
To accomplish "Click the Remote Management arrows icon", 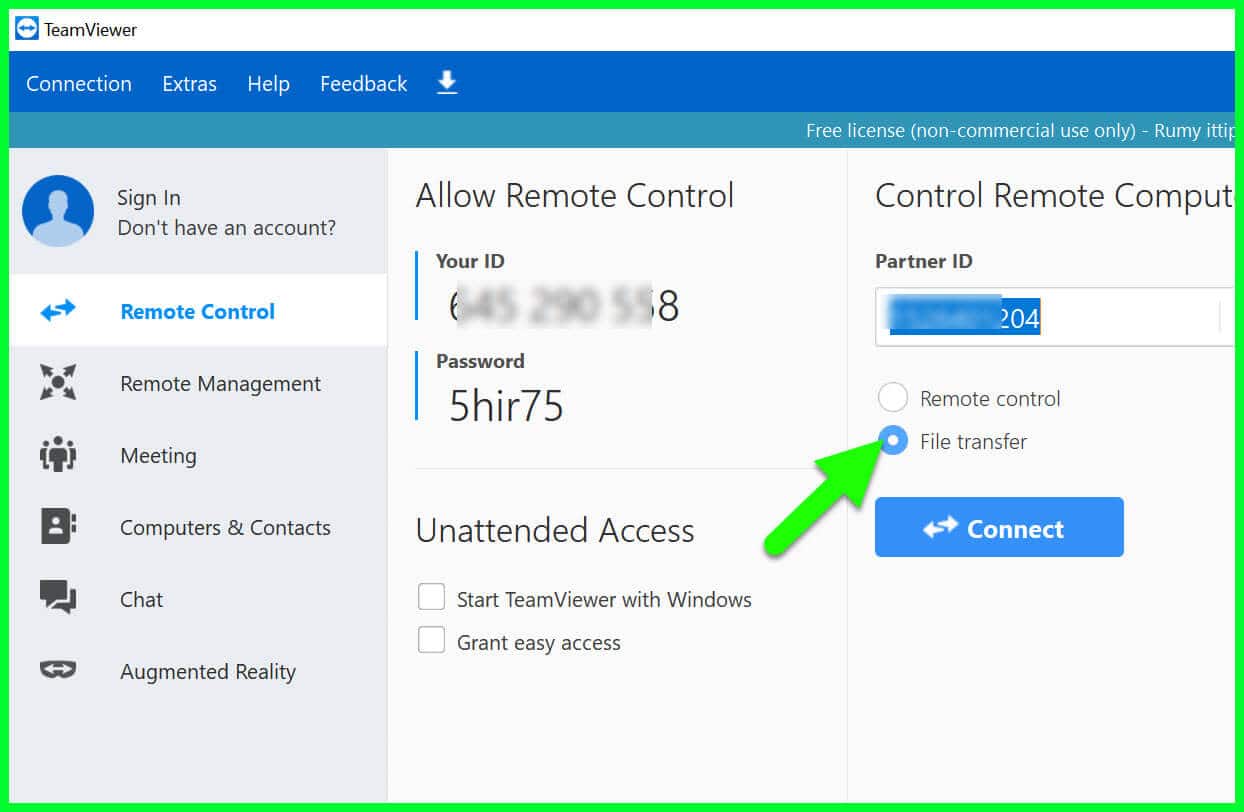I will pyautogui.click(x=58, y=383).
